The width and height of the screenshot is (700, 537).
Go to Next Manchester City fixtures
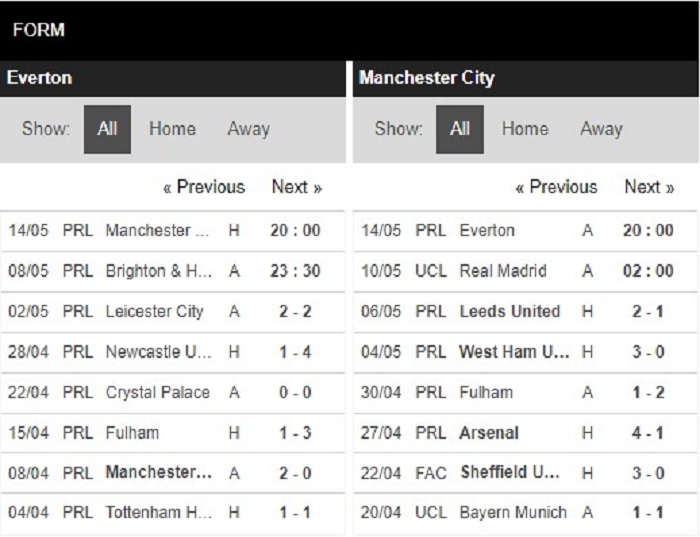pos(649,187)
